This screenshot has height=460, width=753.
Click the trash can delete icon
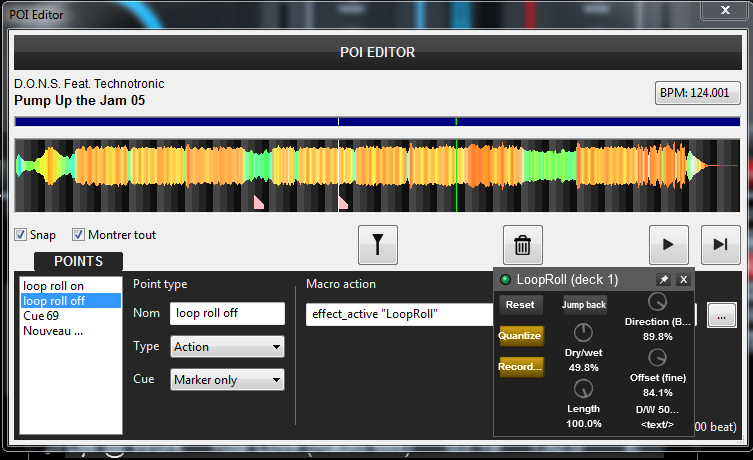pyautogui.click(x=522, y=244)
